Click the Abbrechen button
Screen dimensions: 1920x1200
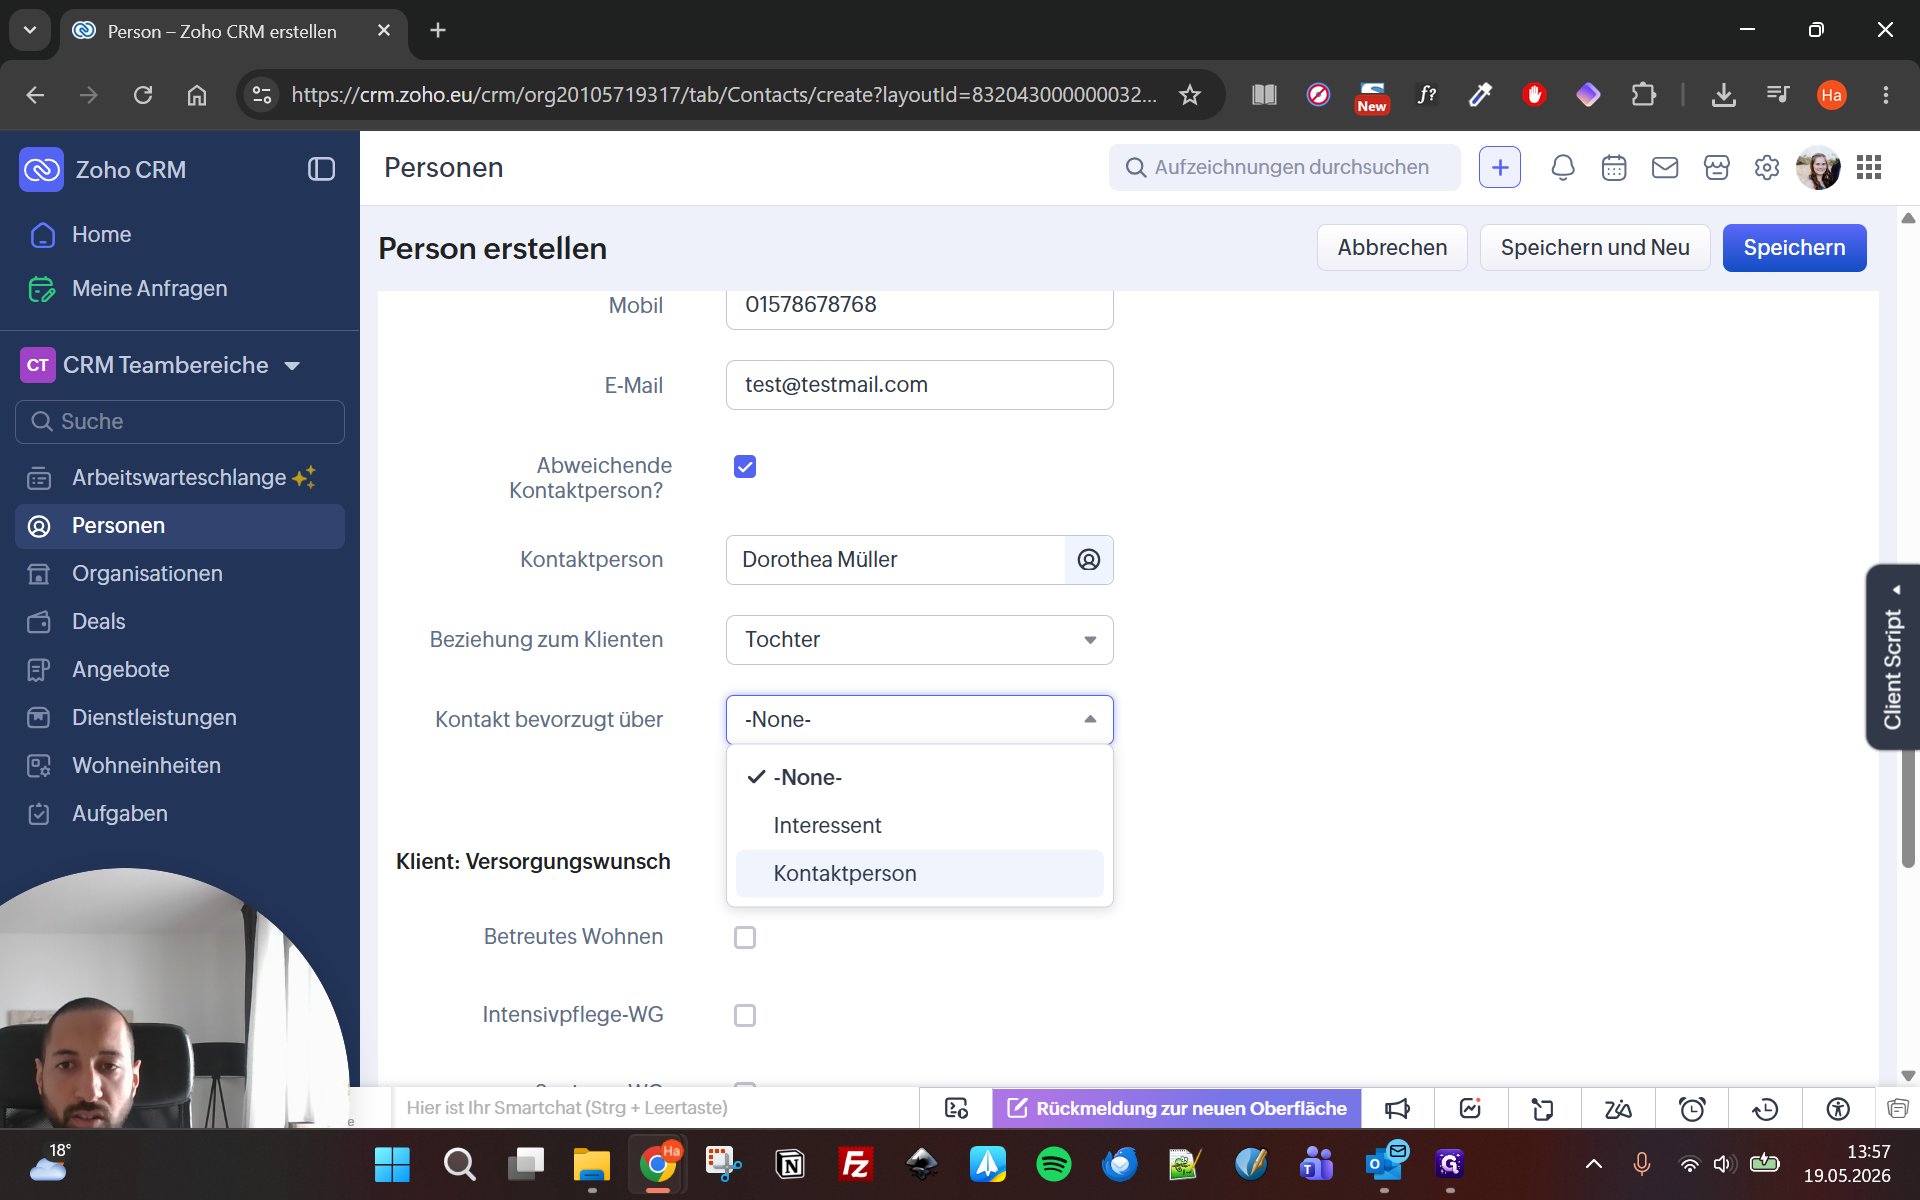coord(1392,248)
